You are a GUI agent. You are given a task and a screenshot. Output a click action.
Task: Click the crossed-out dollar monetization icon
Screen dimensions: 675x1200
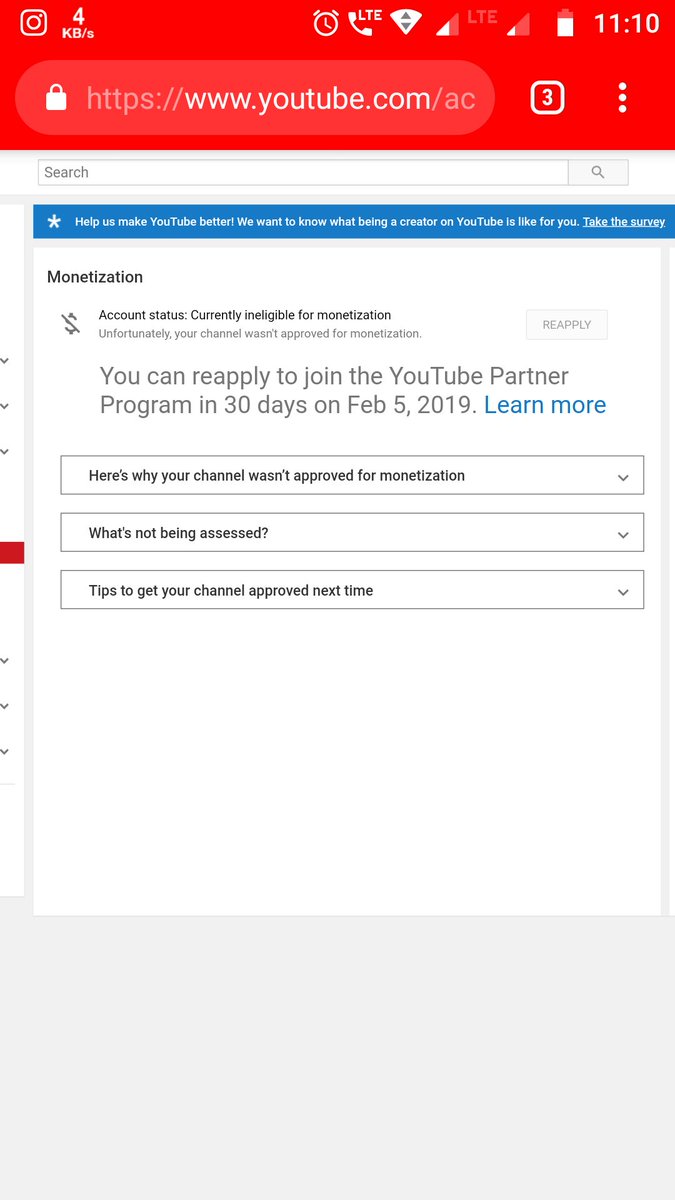(x=71, y=323)
